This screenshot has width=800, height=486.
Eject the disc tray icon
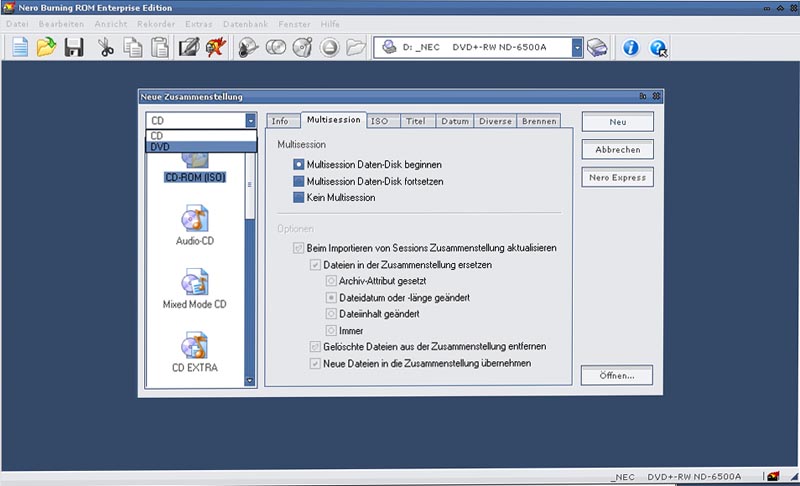(x=330, y=47)
